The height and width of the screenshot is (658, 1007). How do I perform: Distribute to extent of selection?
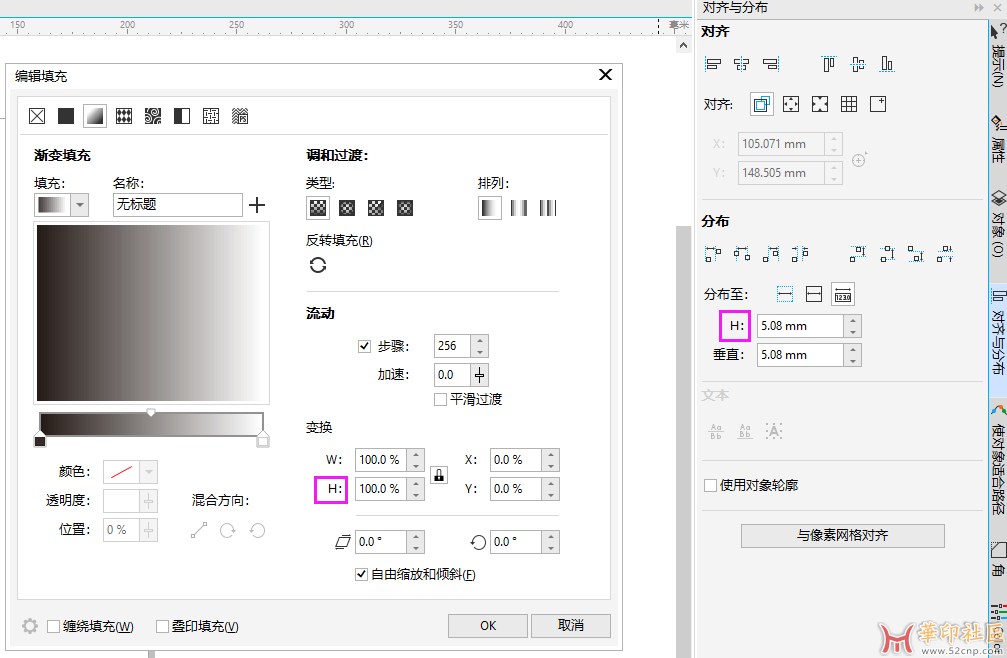[785, 294]
